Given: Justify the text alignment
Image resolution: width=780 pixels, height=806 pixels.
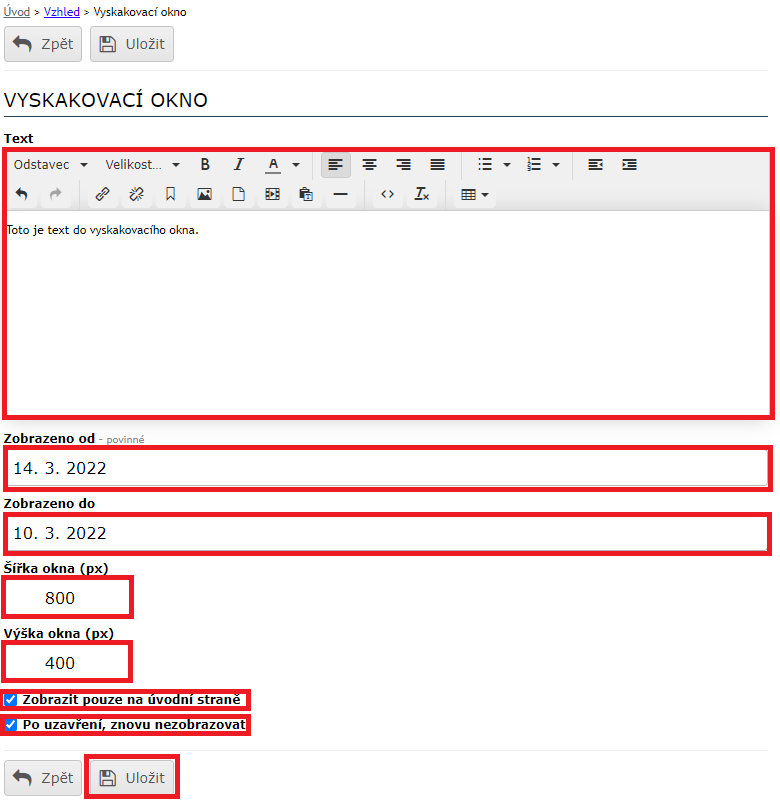Looking at the screenshot, I should pos(437,165).
